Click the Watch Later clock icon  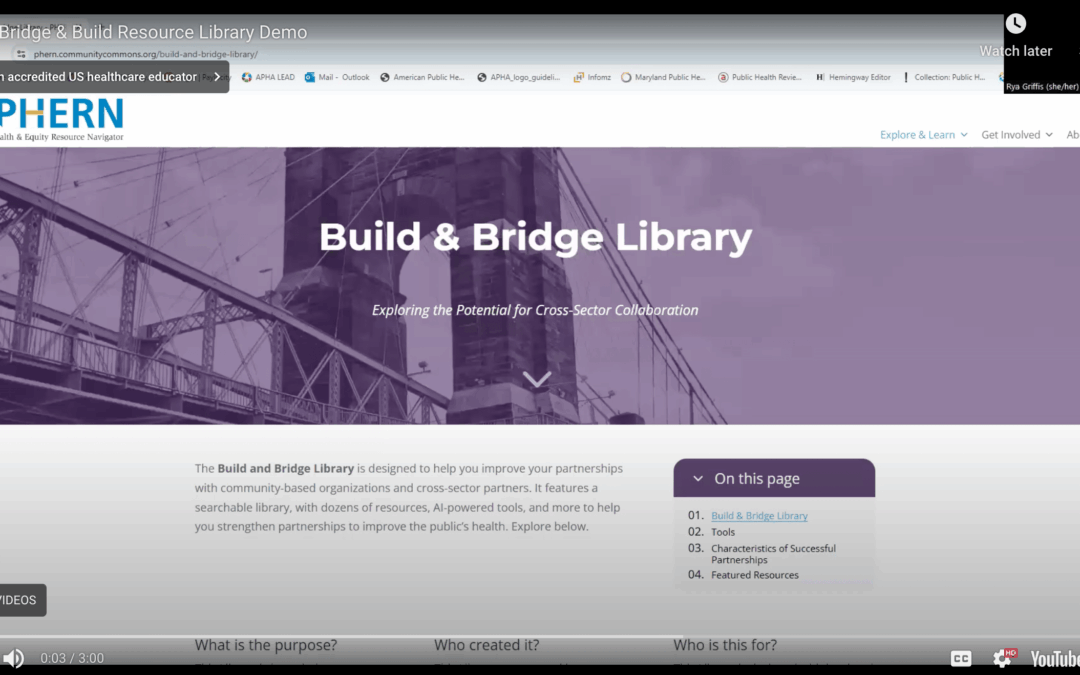click(x=1016, y=22)
